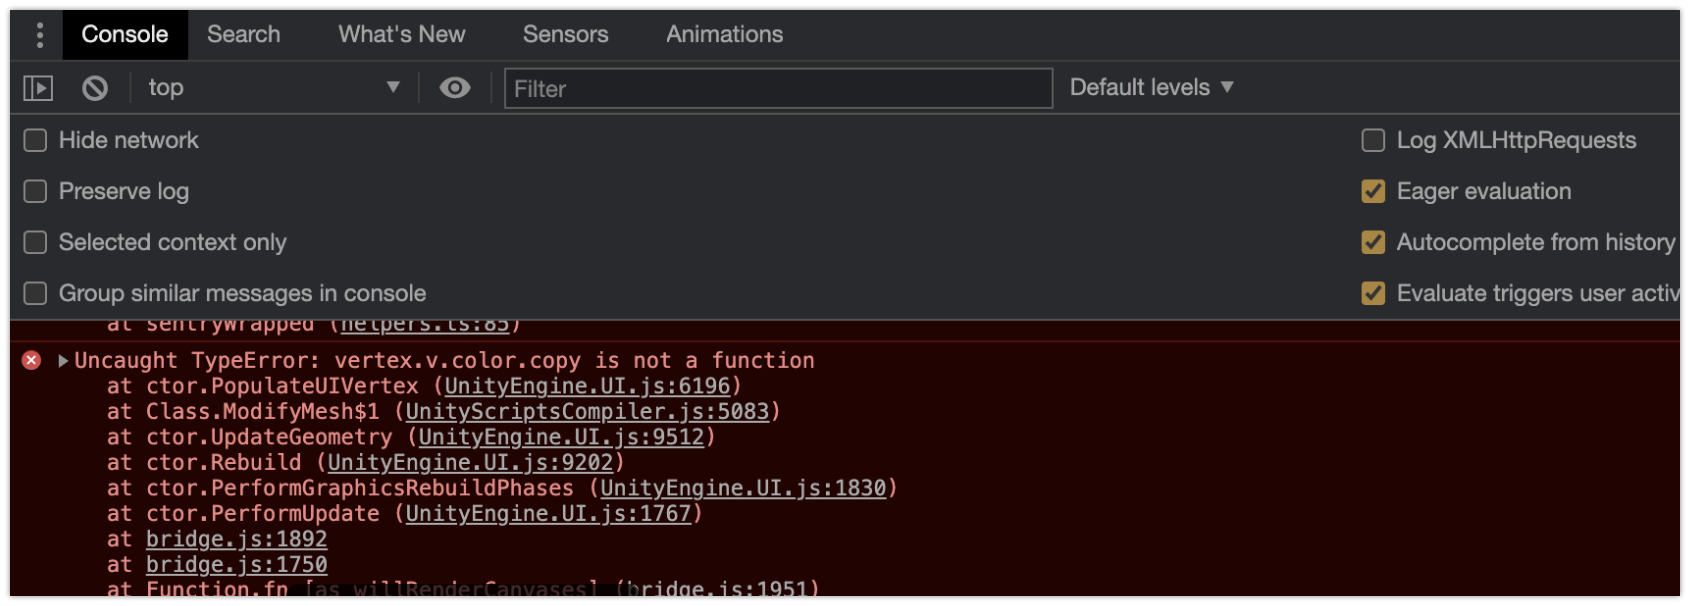Clear console with the ban icon

click(x=95, y=88)
